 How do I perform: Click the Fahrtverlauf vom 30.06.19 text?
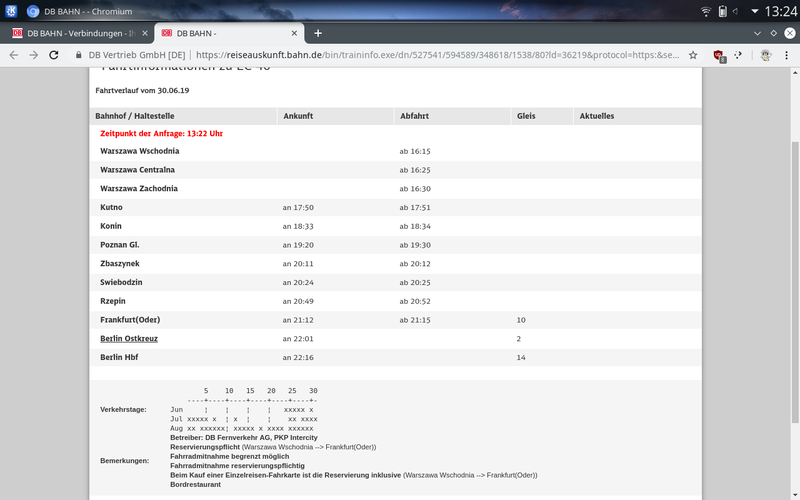[142, 91]
